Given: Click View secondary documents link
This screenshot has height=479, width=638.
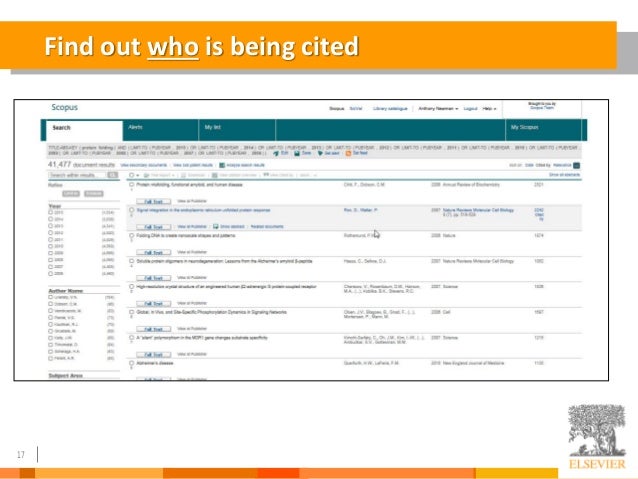Looking at the screenshot, I should 144,165.
